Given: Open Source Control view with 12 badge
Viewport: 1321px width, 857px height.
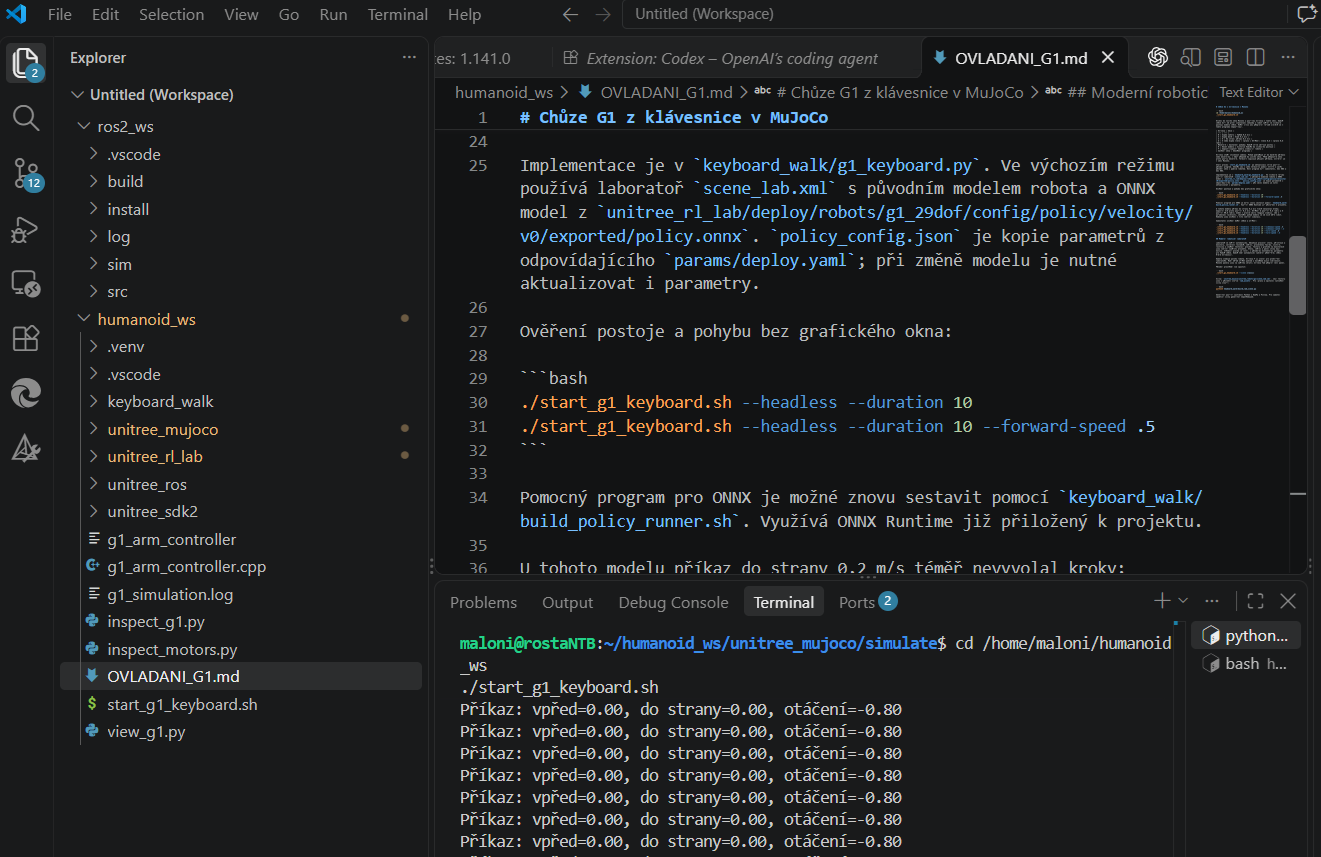Looking at the screenshot, I should (26, 174).
